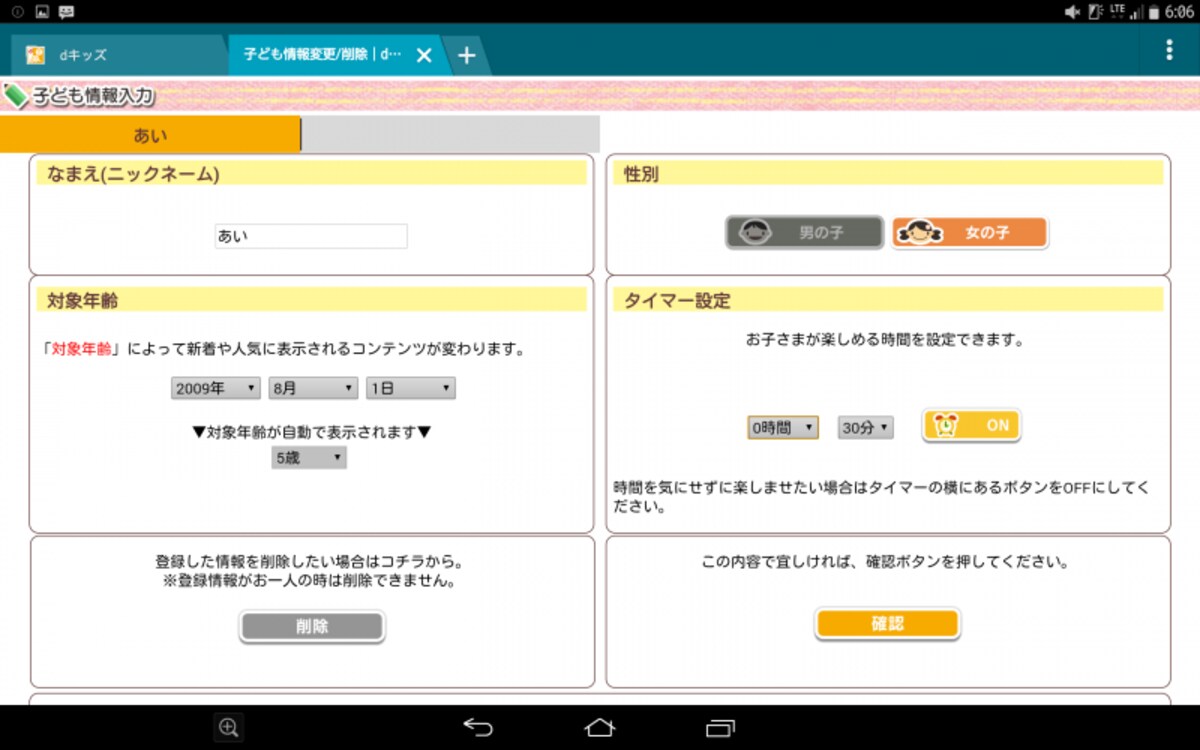The width and height of the screenshot is (1200, 750).
Task: Open Android recent apps icon
Action: 720,727
